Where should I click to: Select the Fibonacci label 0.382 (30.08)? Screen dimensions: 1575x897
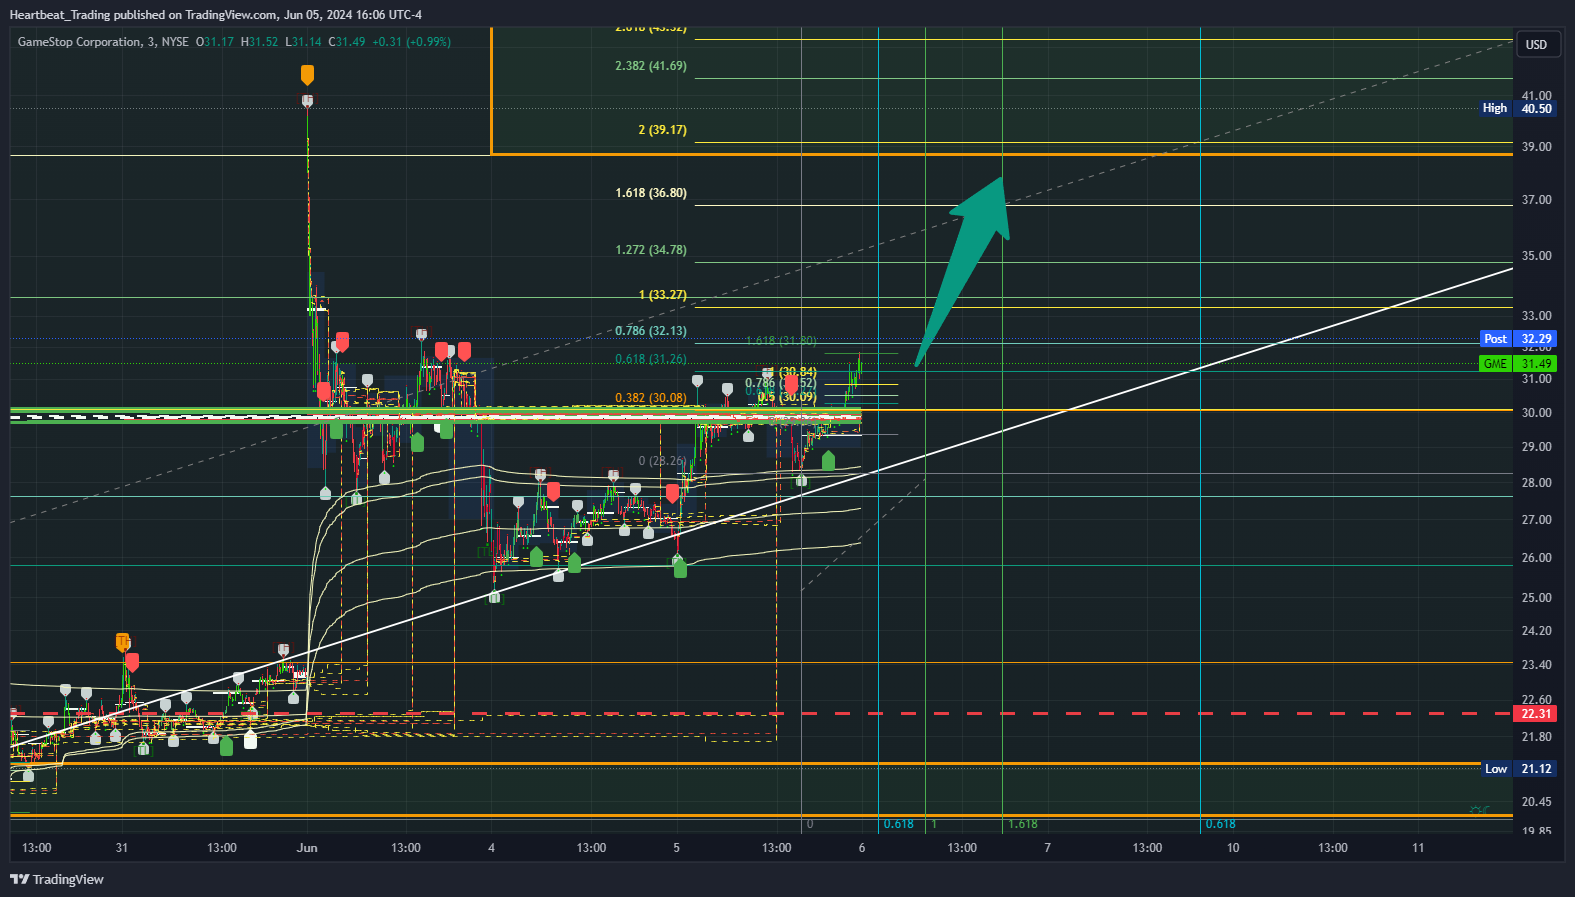coord(651,398)
